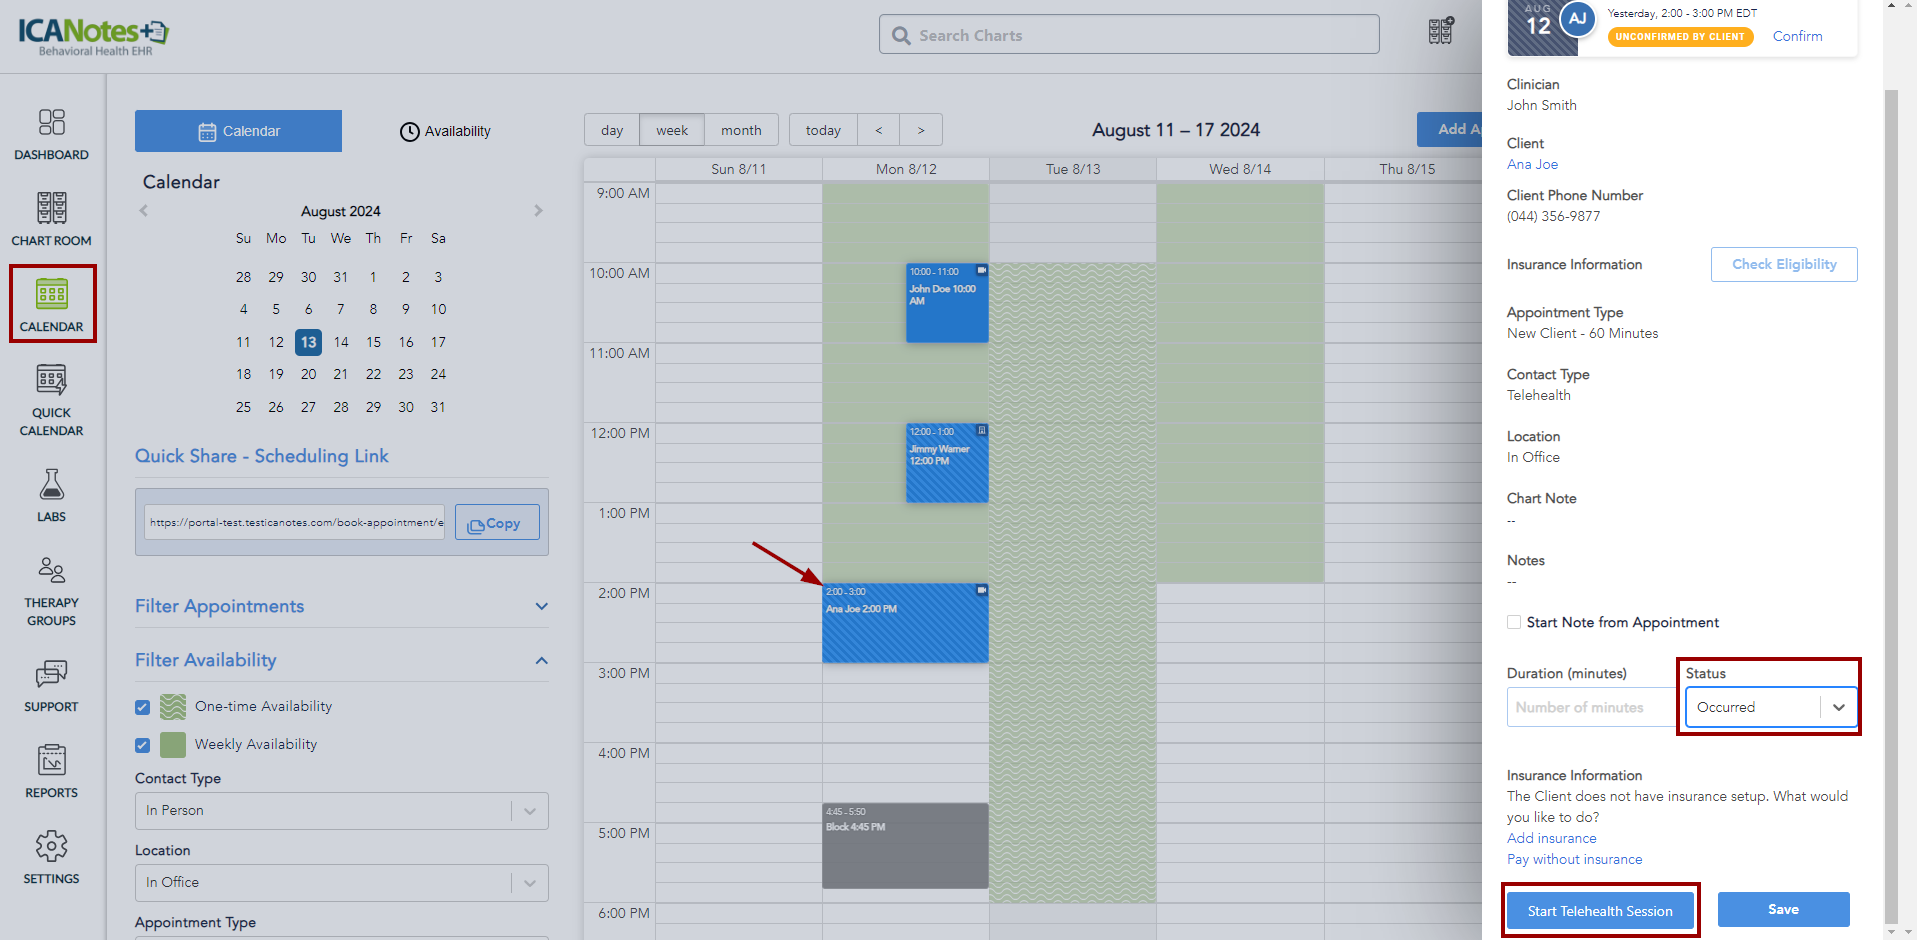
Task: Uncheck Weekly Availability filter
Action: pyautogui.click(x=142, y=745)
